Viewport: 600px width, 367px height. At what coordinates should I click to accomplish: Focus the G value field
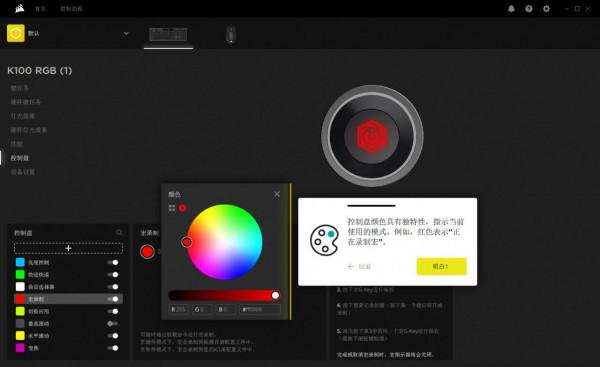click(x=202, y=309)
